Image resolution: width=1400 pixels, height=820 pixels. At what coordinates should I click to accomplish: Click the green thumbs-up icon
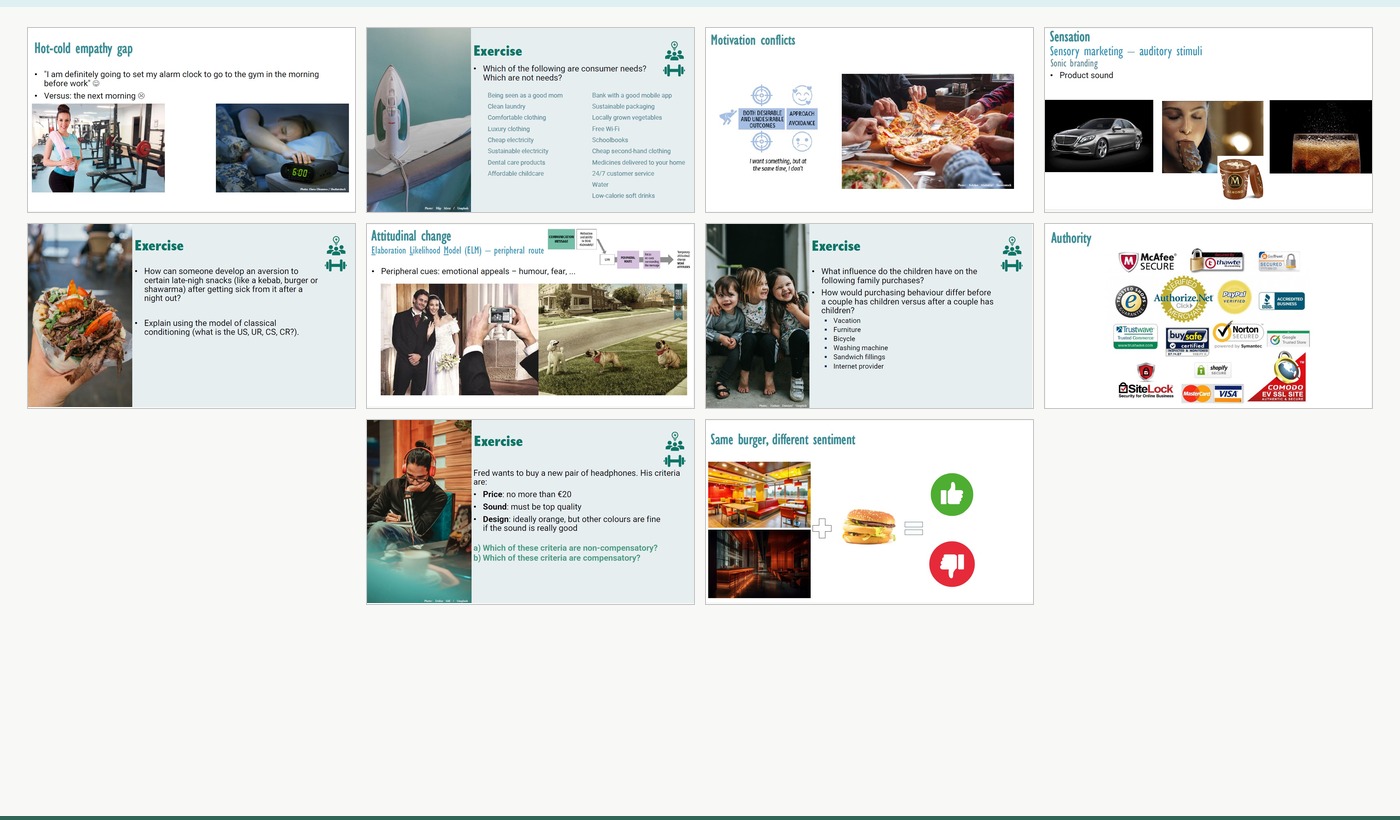[x=951, y=493]
